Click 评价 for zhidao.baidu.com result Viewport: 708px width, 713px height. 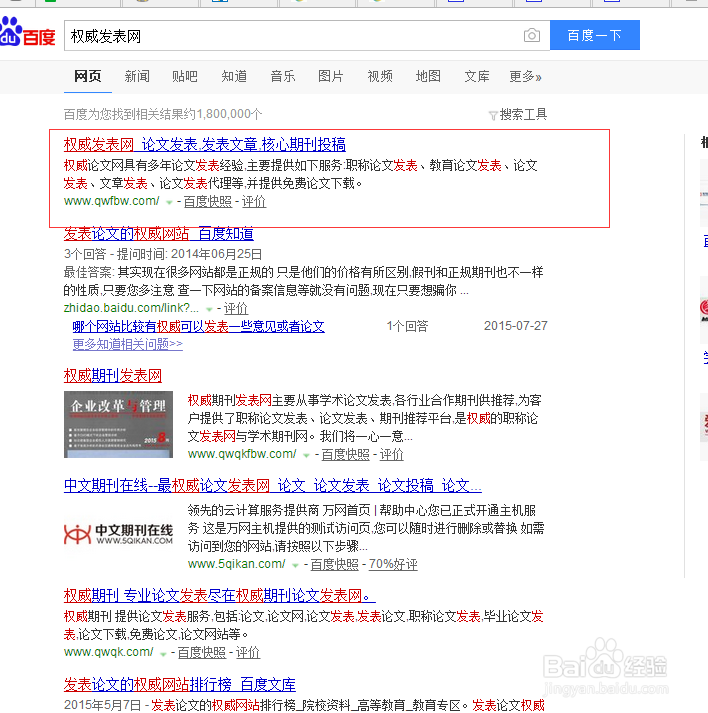click(x=236, y=308)
